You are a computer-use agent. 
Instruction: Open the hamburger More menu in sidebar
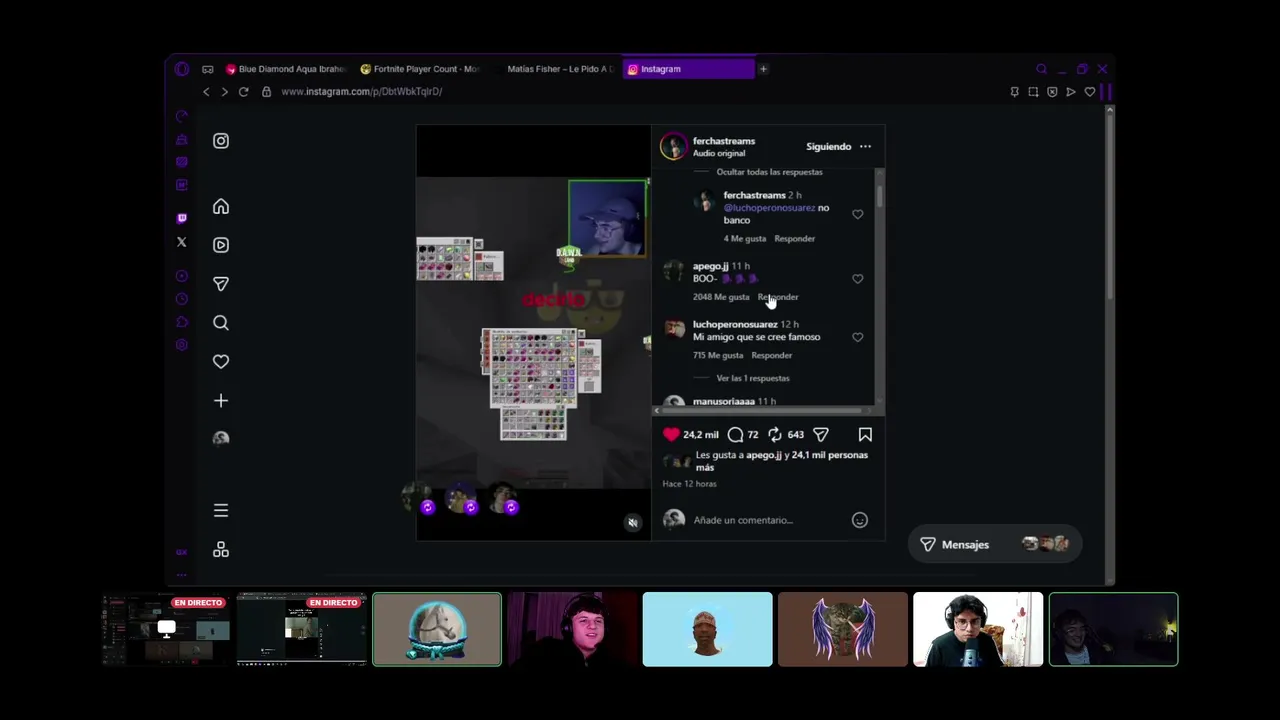221,510
